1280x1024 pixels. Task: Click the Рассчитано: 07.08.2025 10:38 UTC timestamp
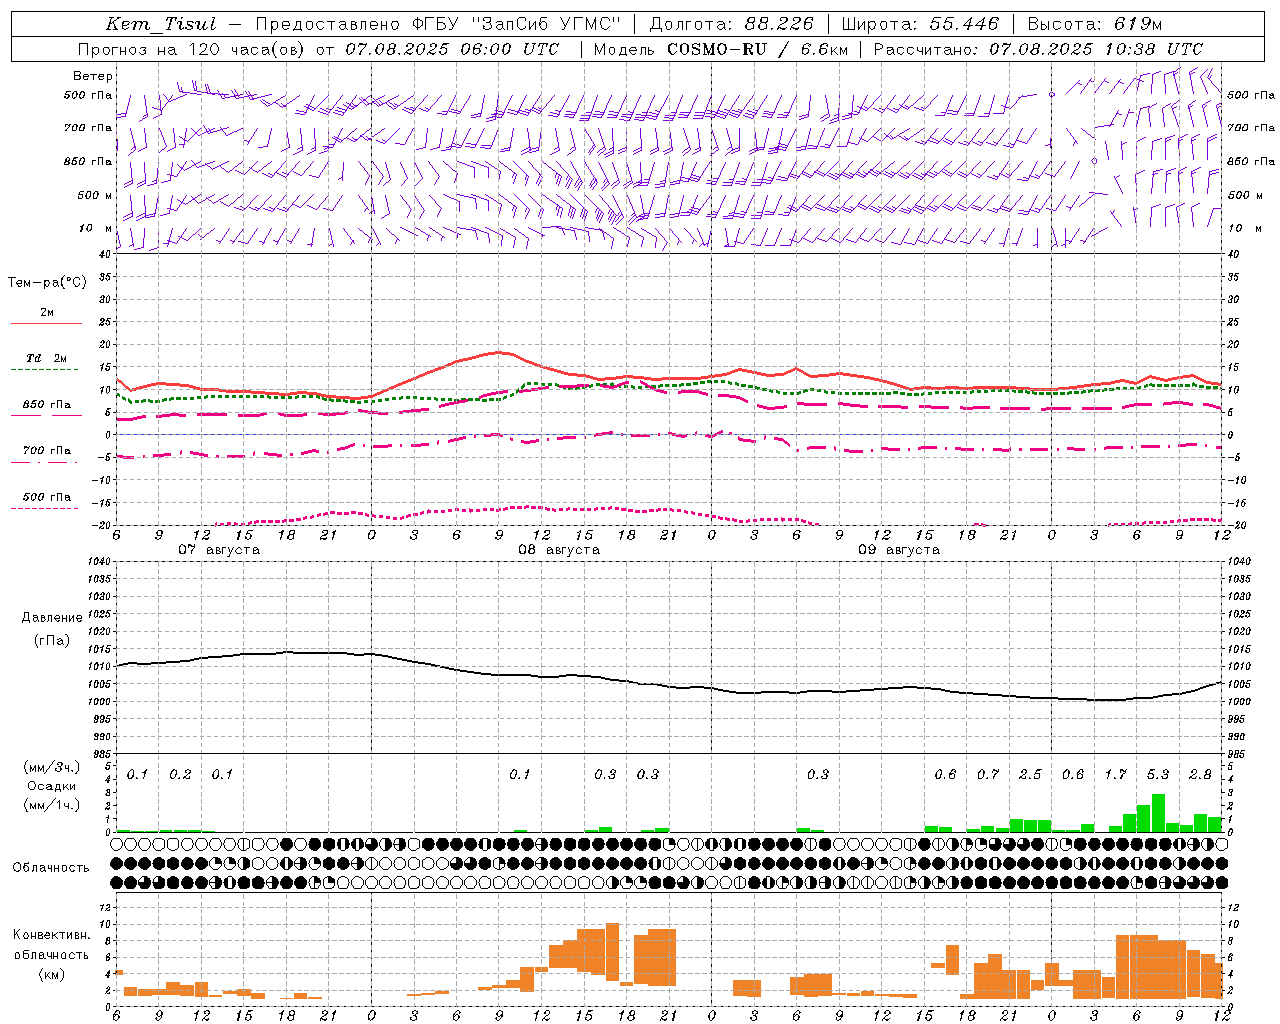1038,49
